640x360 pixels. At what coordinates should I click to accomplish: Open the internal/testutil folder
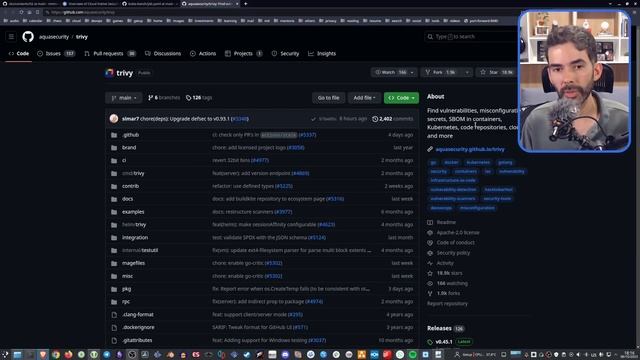click(140, 250)
